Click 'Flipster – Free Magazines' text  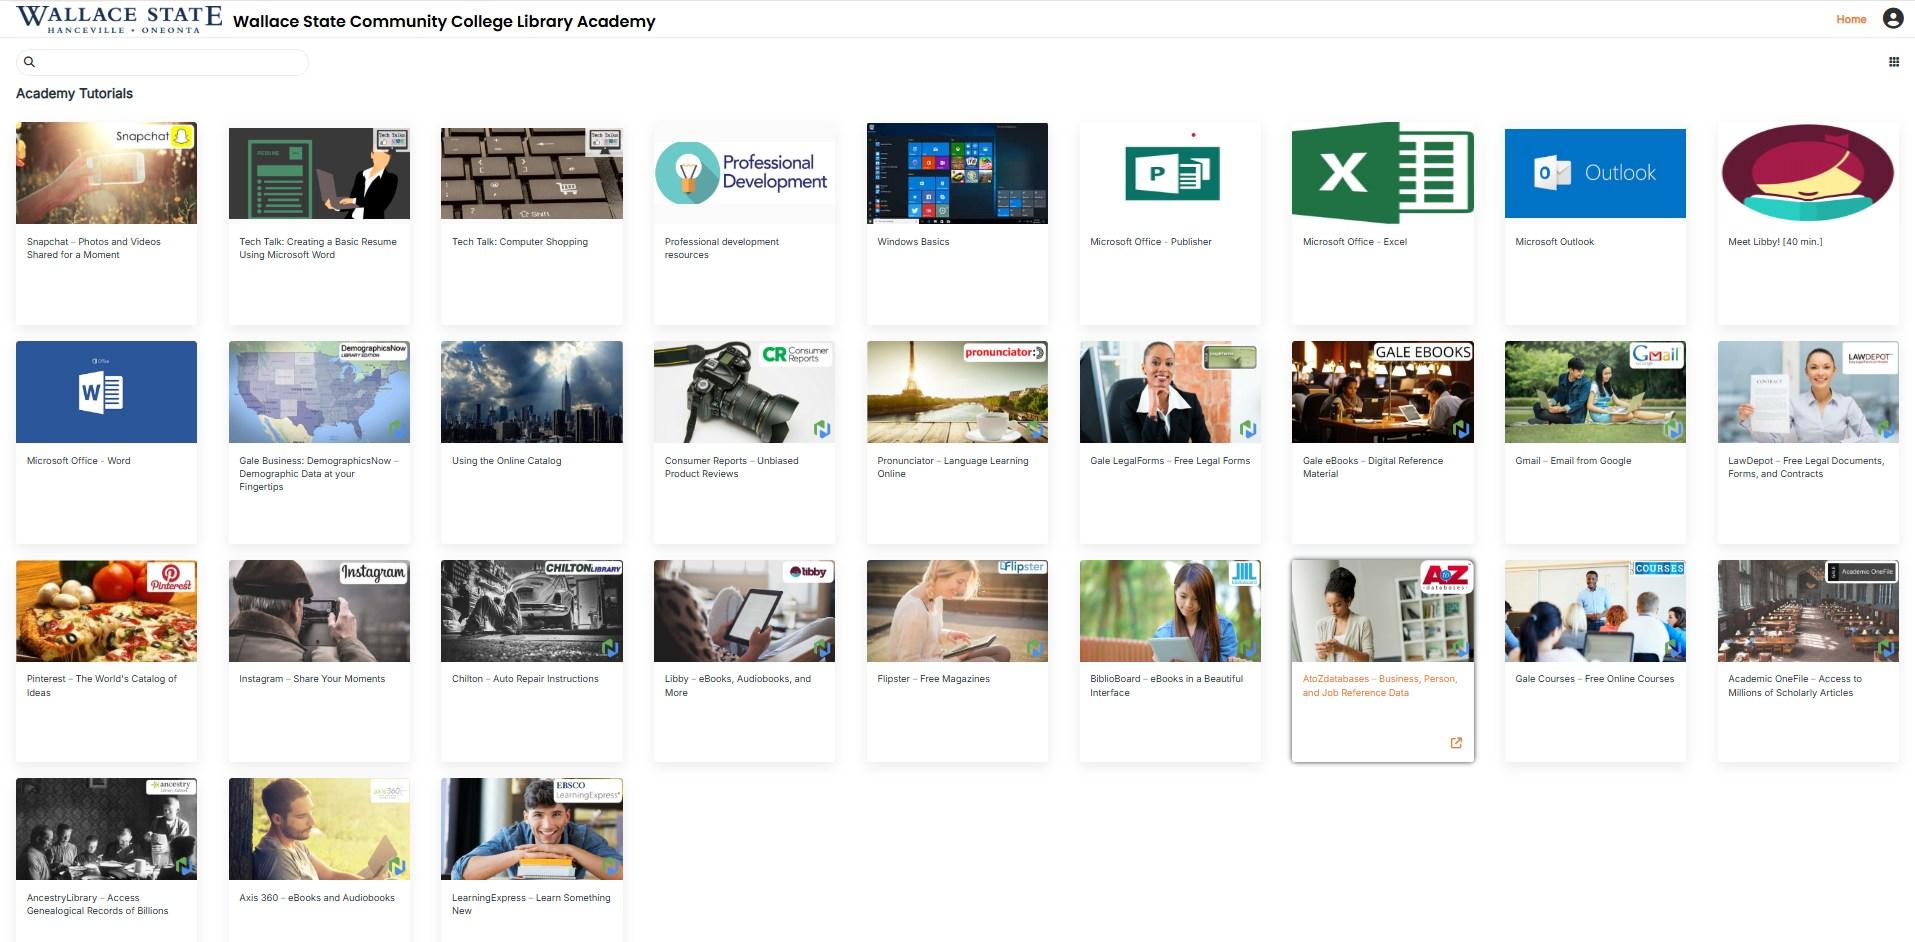click(933, 679)
